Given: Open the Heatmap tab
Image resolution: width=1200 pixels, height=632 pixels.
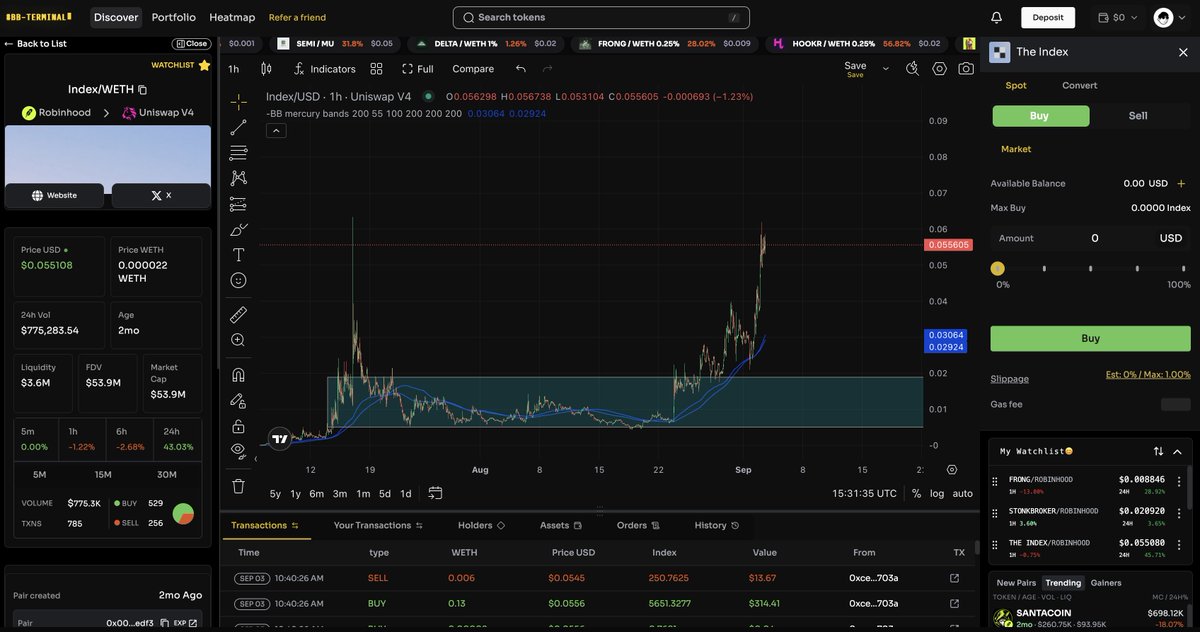Looking at the screenshot, I should 232,17.
